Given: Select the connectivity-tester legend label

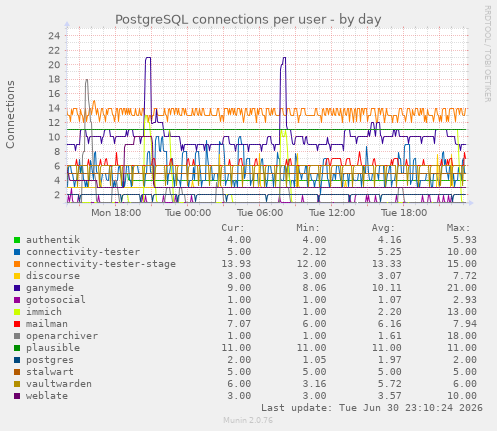Looking at the screenshot, I should (83, 252).
